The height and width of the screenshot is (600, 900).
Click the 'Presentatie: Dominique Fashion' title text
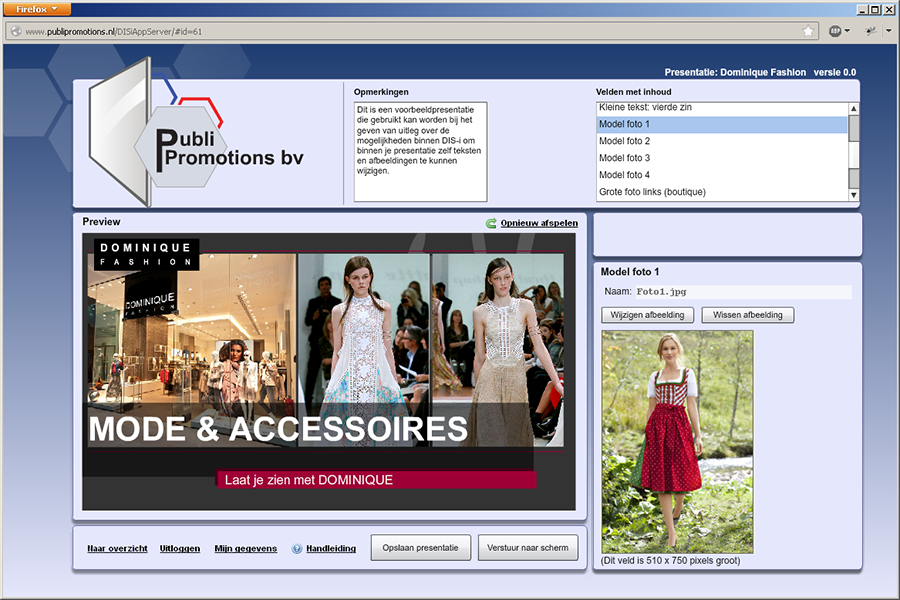click(x=735, y=72)
